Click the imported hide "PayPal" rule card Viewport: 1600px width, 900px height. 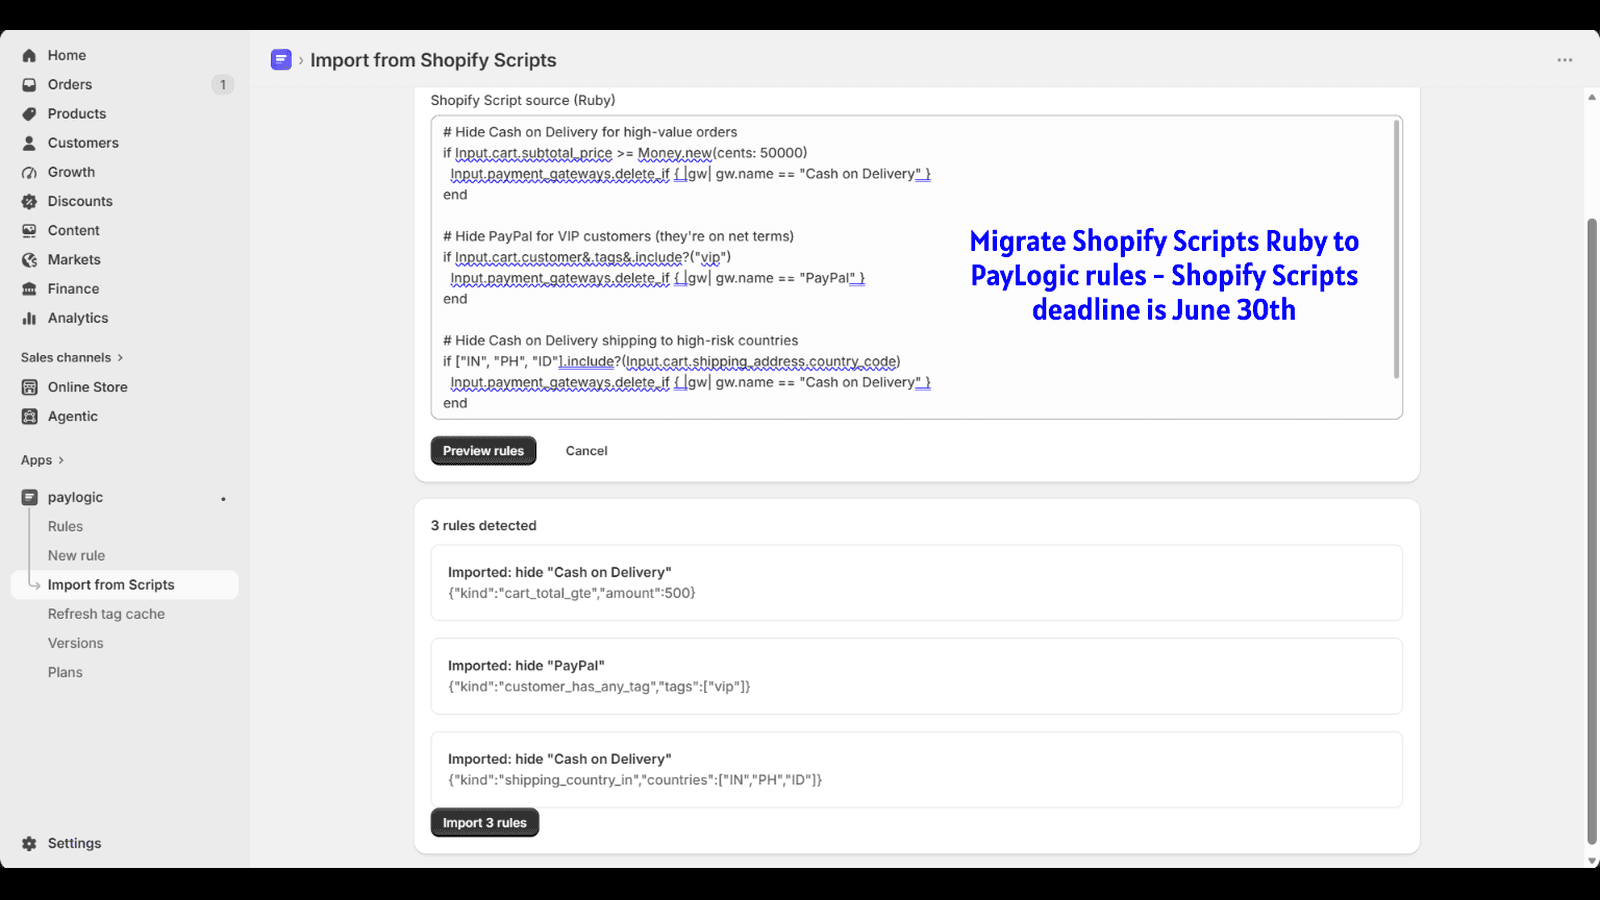(x=916, y=676)
